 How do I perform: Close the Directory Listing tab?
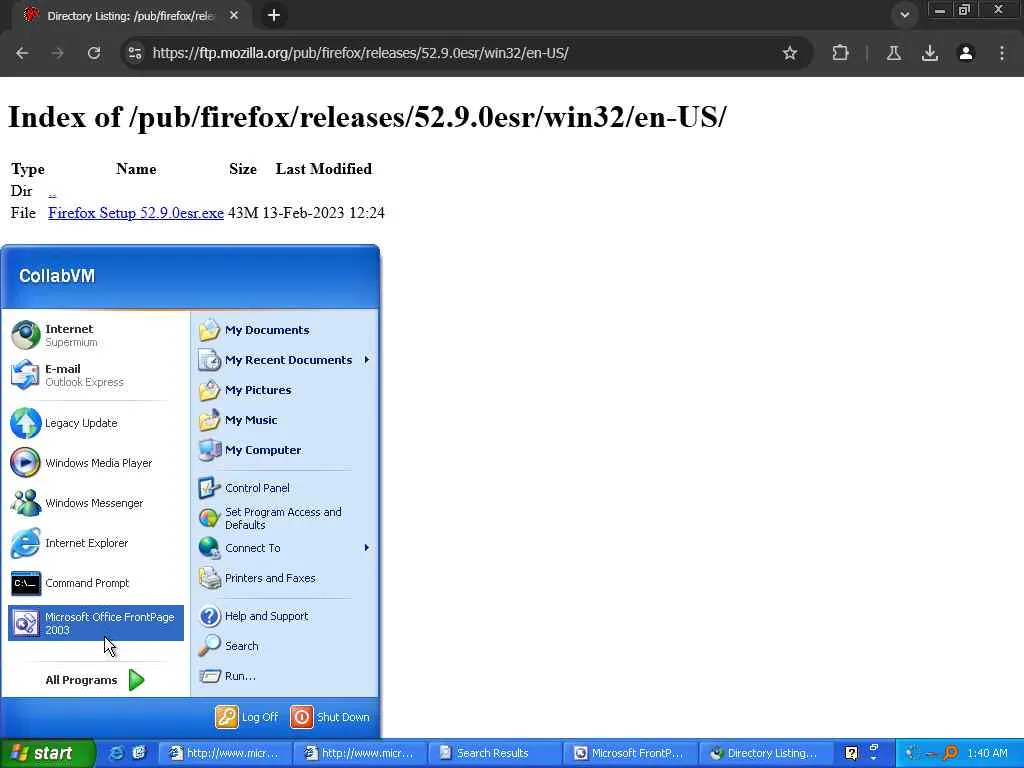pyautogui.click(x=234, y=15)
